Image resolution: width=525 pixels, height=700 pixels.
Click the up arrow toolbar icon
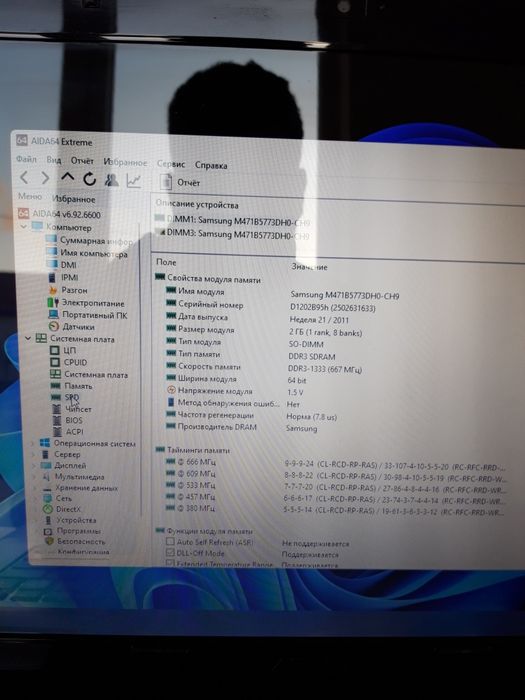pos(67,178)
